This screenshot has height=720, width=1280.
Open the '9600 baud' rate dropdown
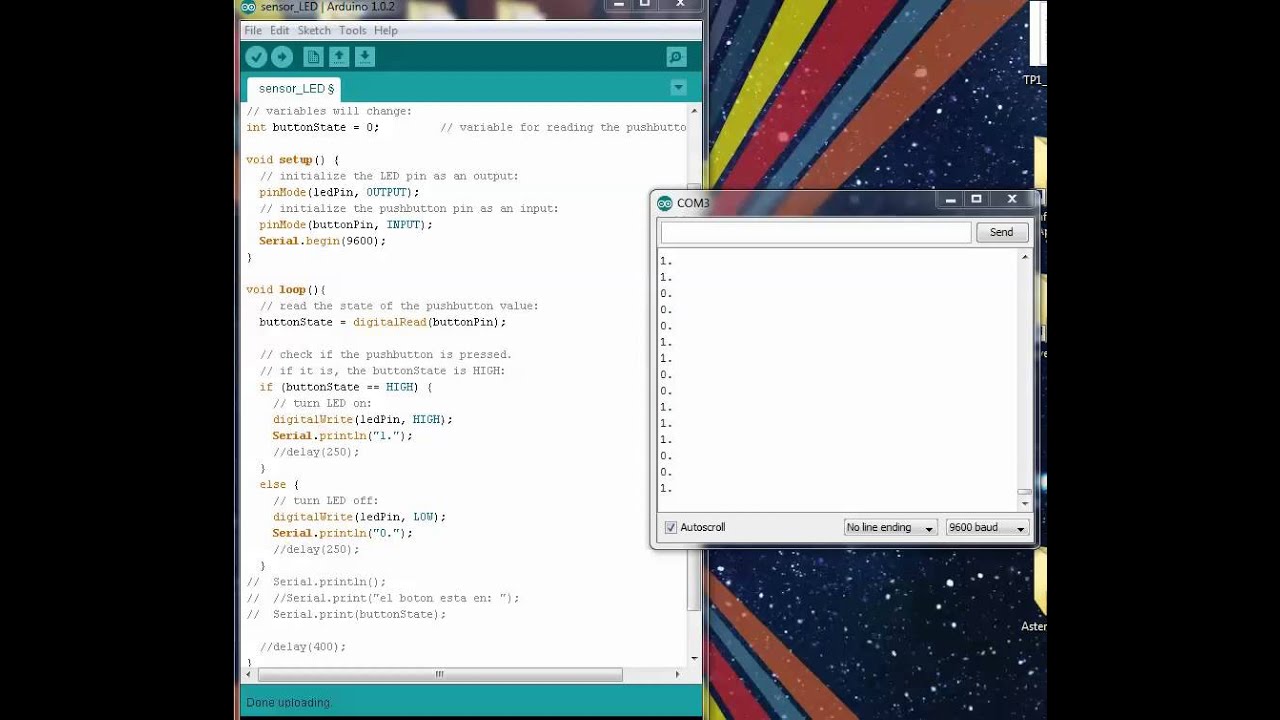click(x=986, y=527)
